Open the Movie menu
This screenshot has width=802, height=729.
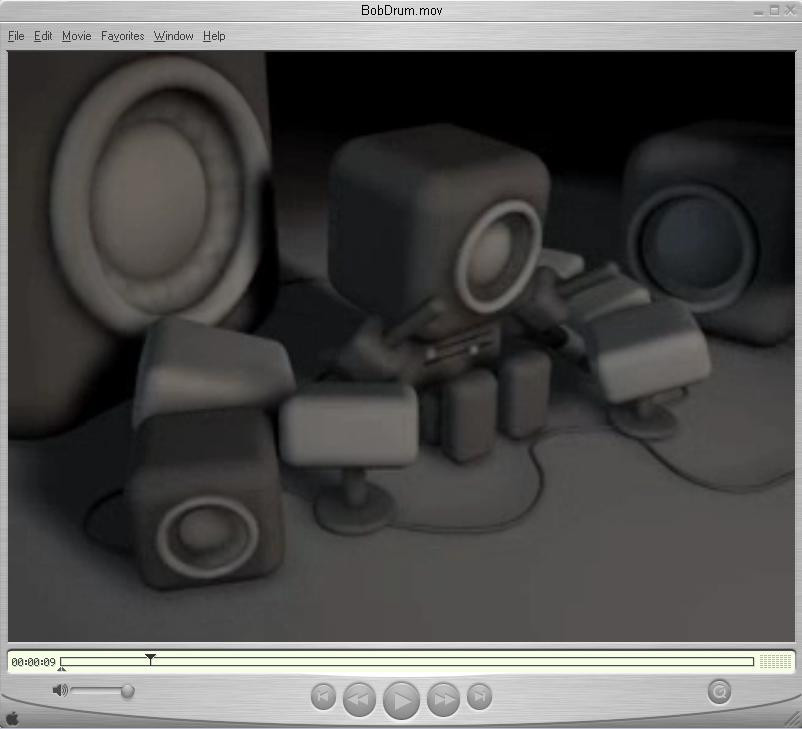point(77,36)
